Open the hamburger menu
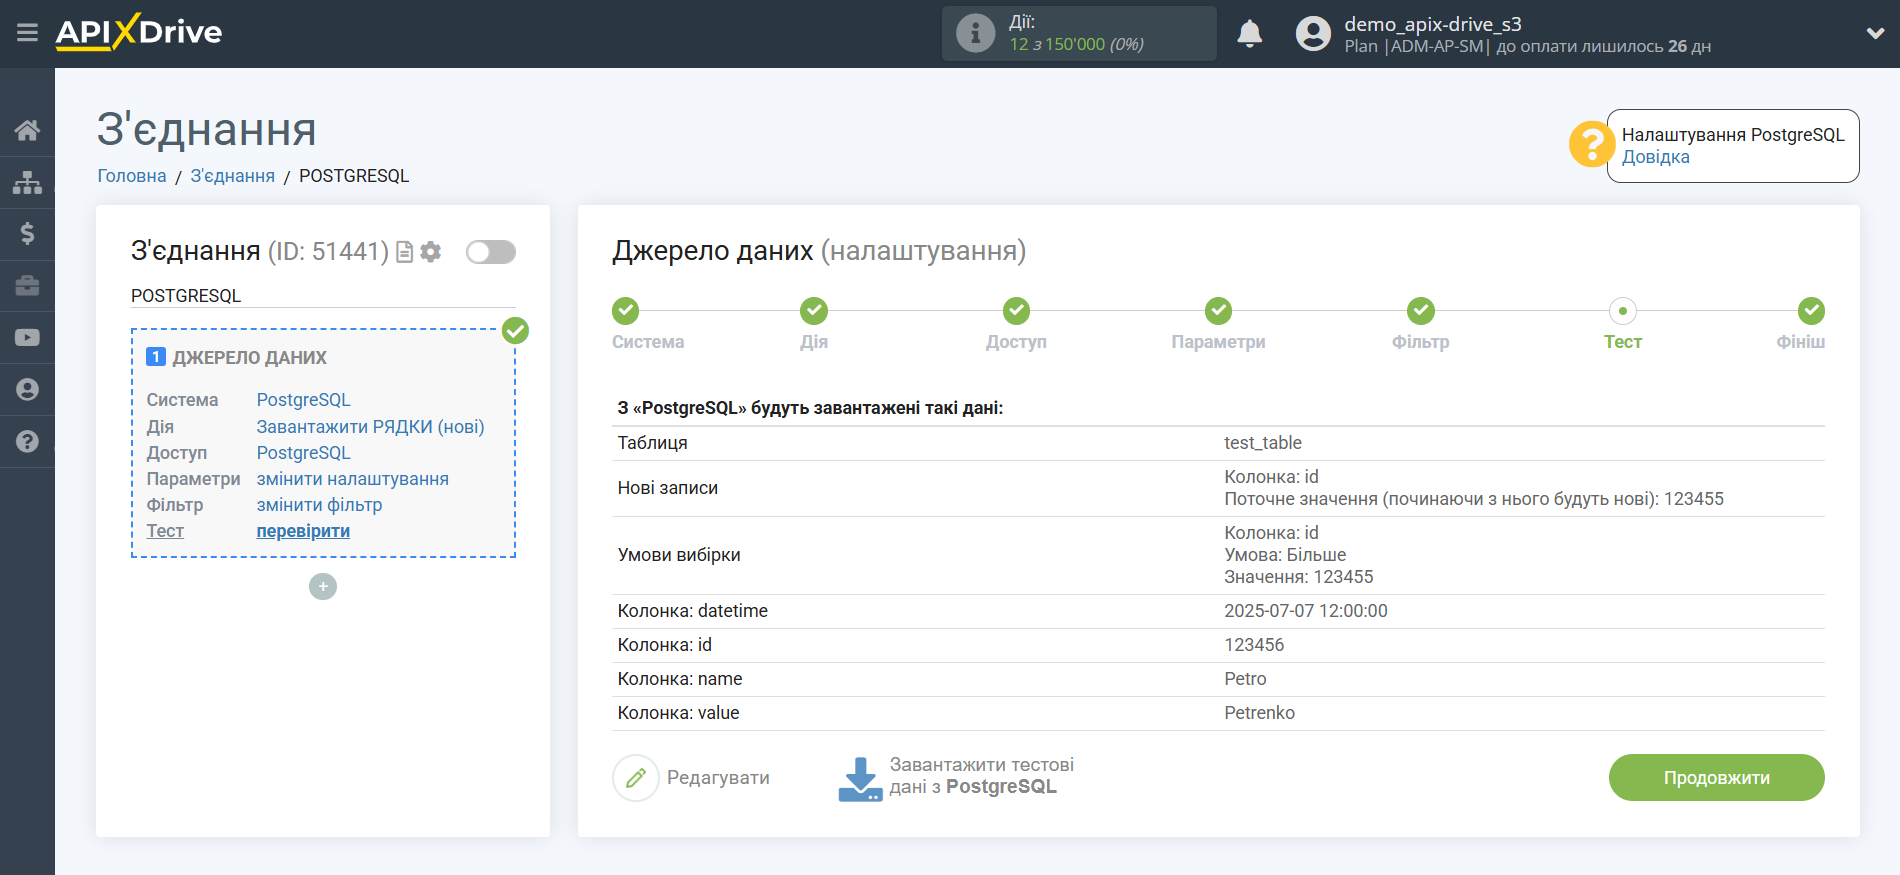Image resolution: width=1900 pixels, height=875 pixels. [27, 33]
